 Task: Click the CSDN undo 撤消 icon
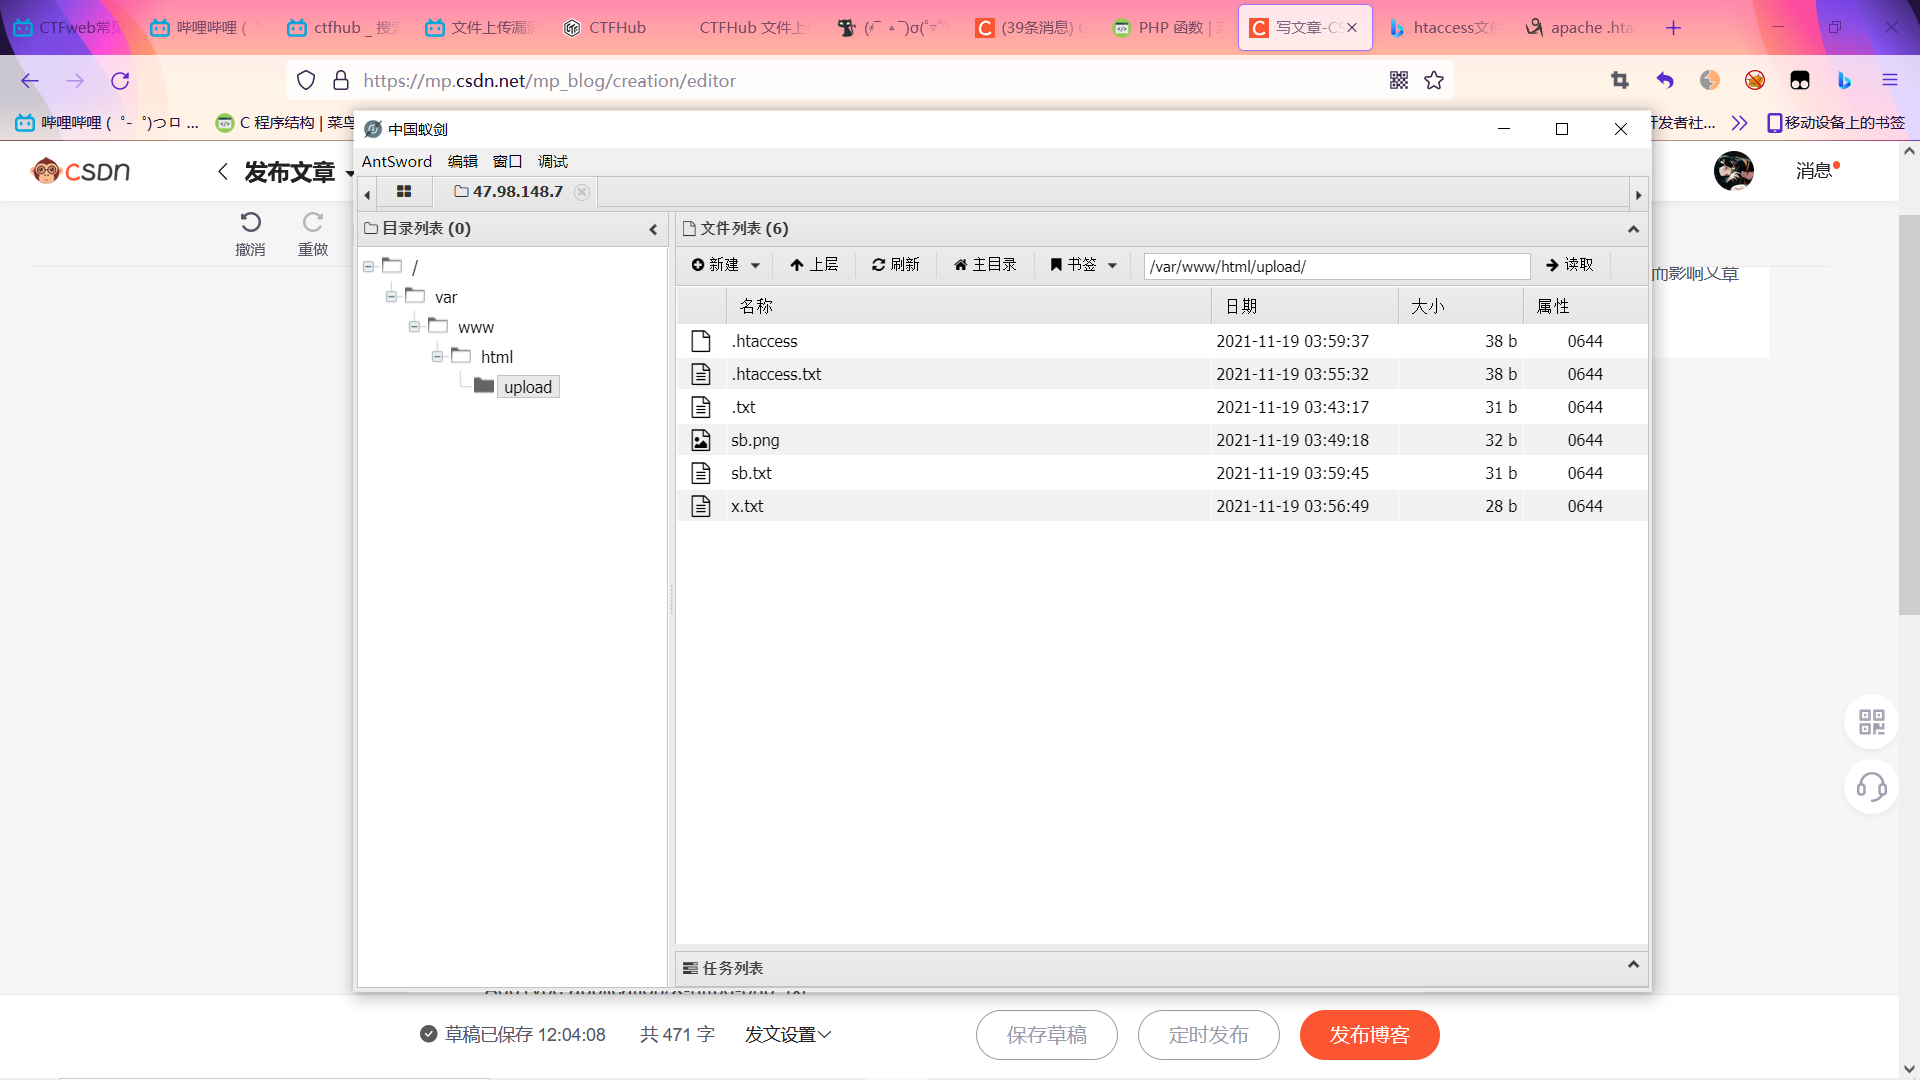[250, 222]
